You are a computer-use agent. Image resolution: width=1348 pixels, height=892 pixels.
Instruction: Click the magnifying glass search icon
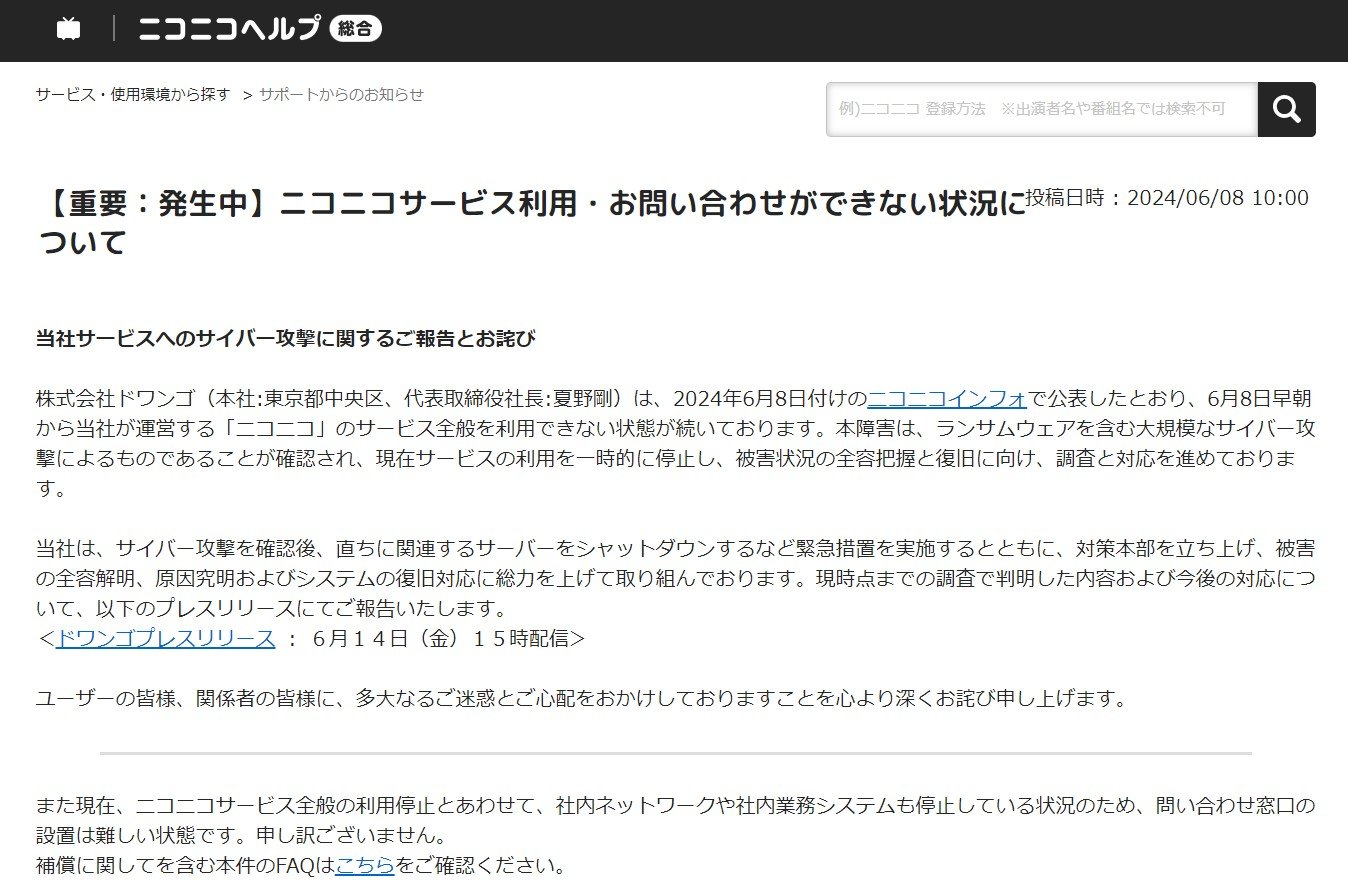click(x=1286, y=109)
